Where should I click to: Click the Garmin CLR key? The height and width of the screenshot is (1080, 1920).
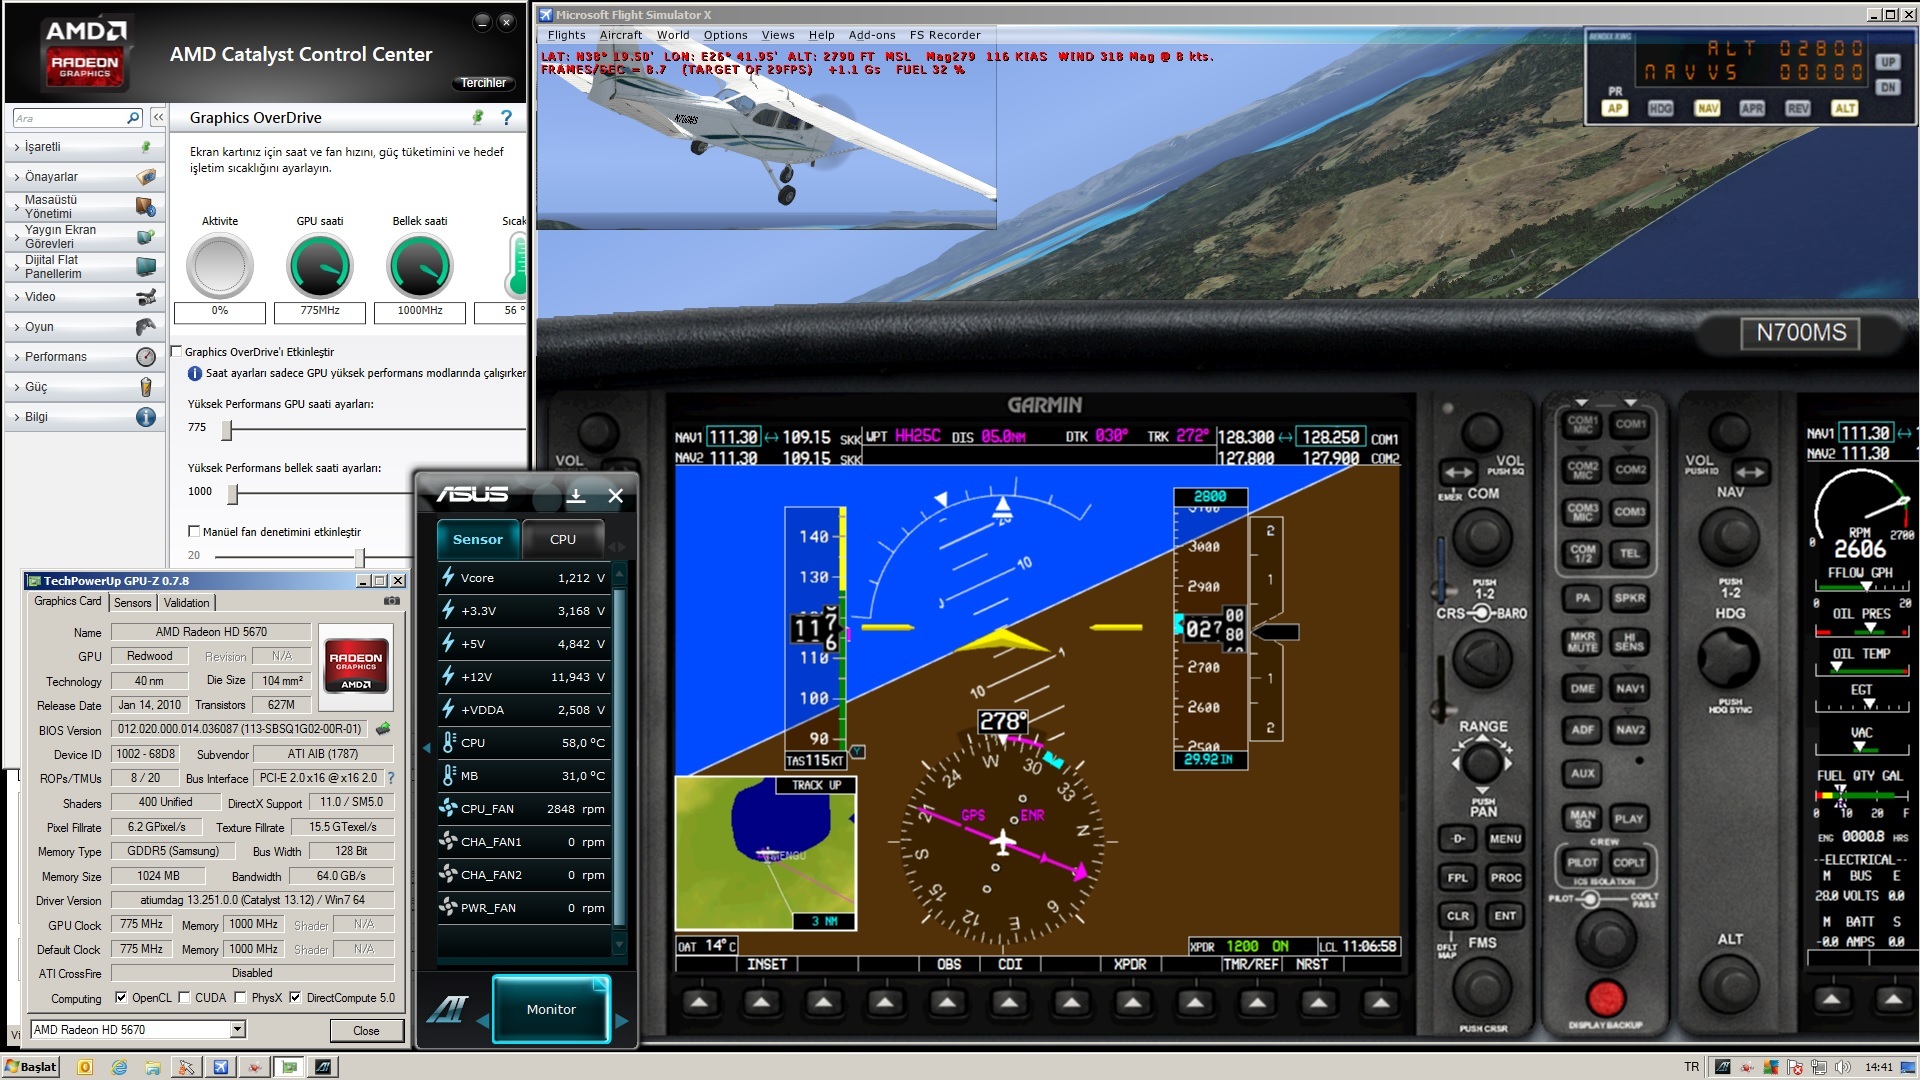click(1458, 916)
